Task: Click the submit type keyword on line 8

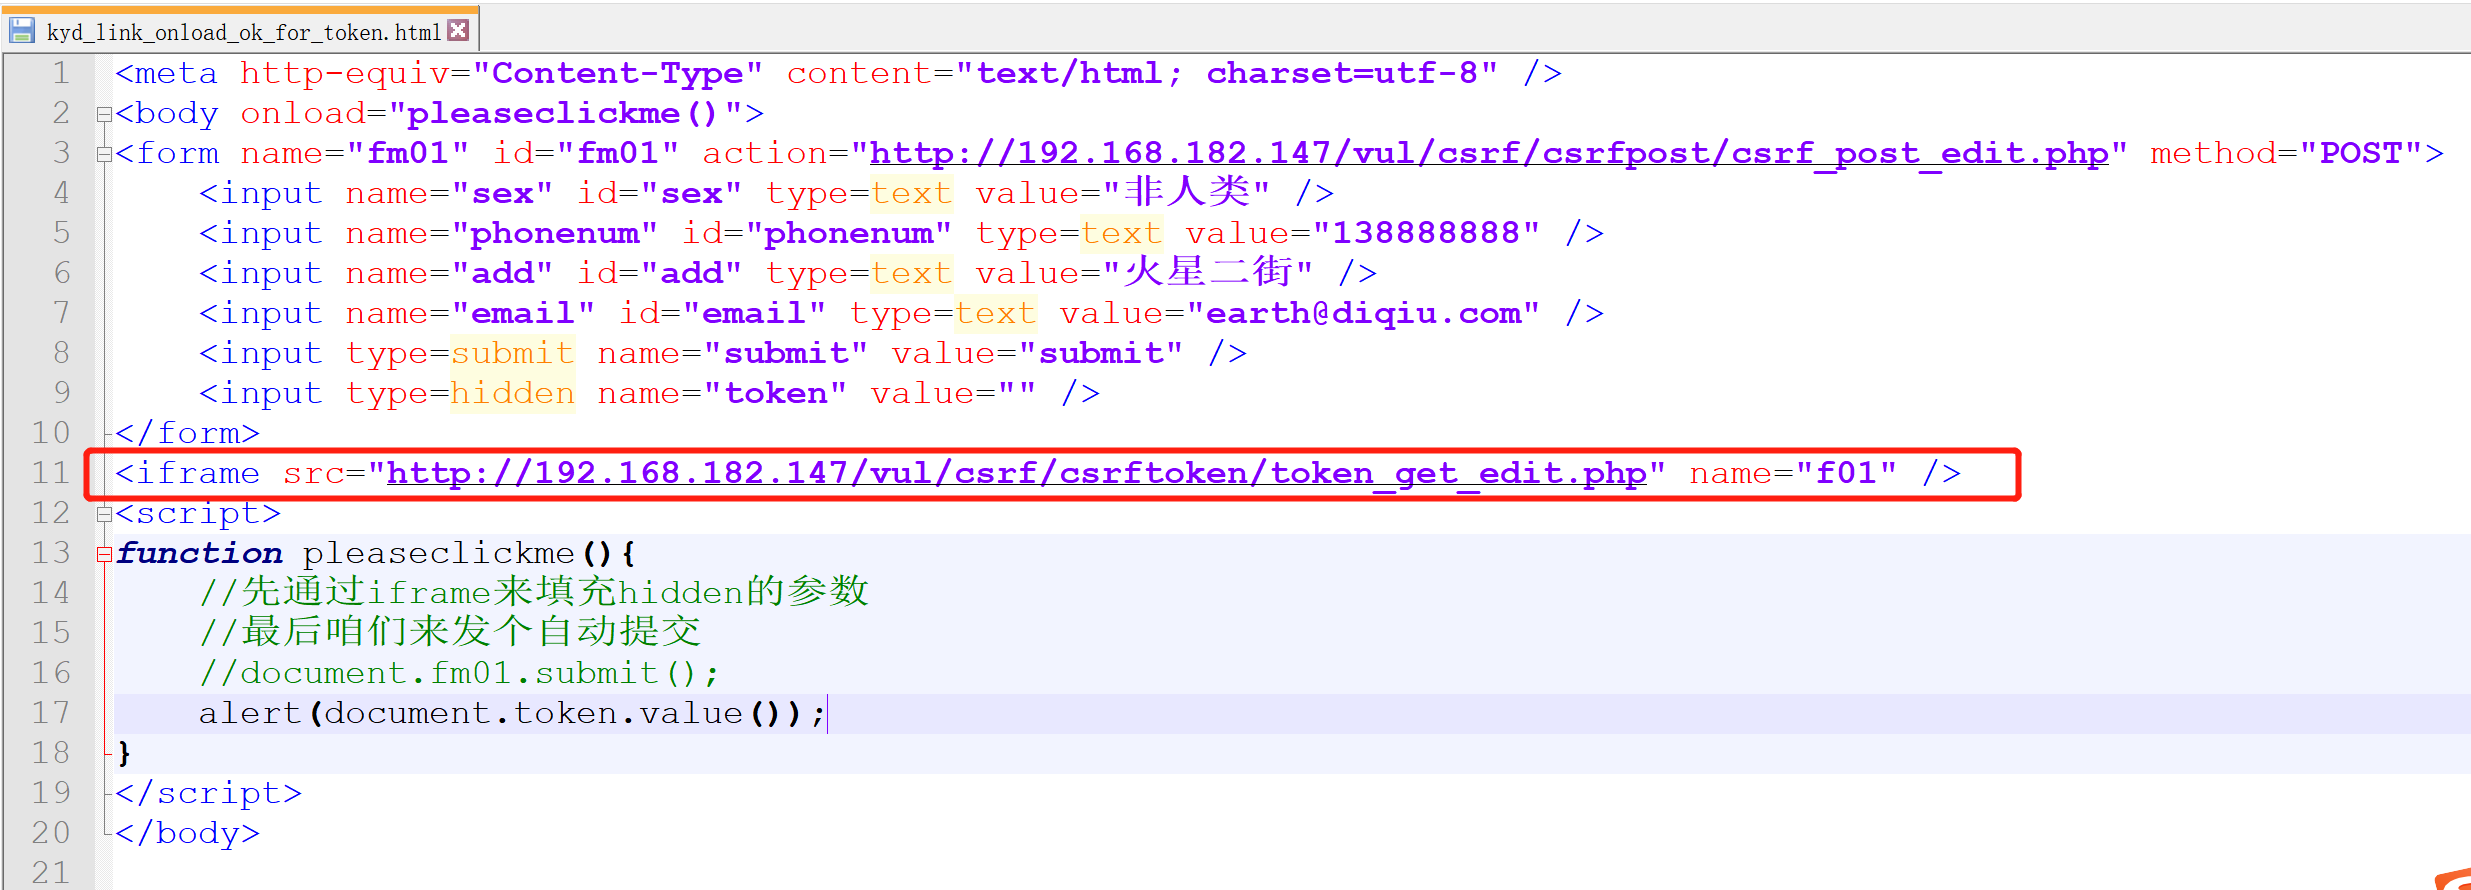Action: 513,353
